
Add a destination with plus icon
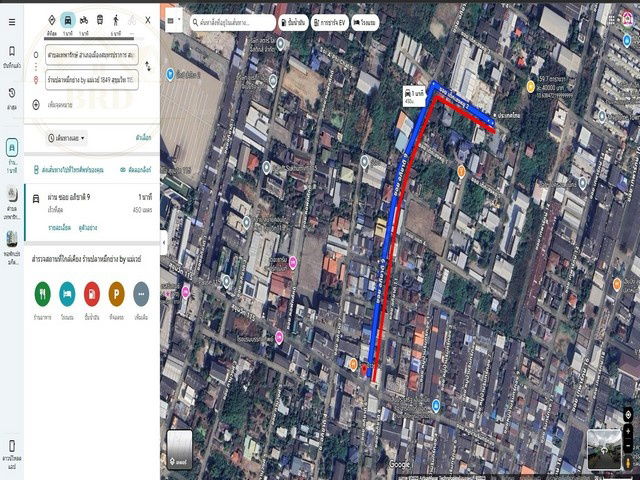coord(36,105)
